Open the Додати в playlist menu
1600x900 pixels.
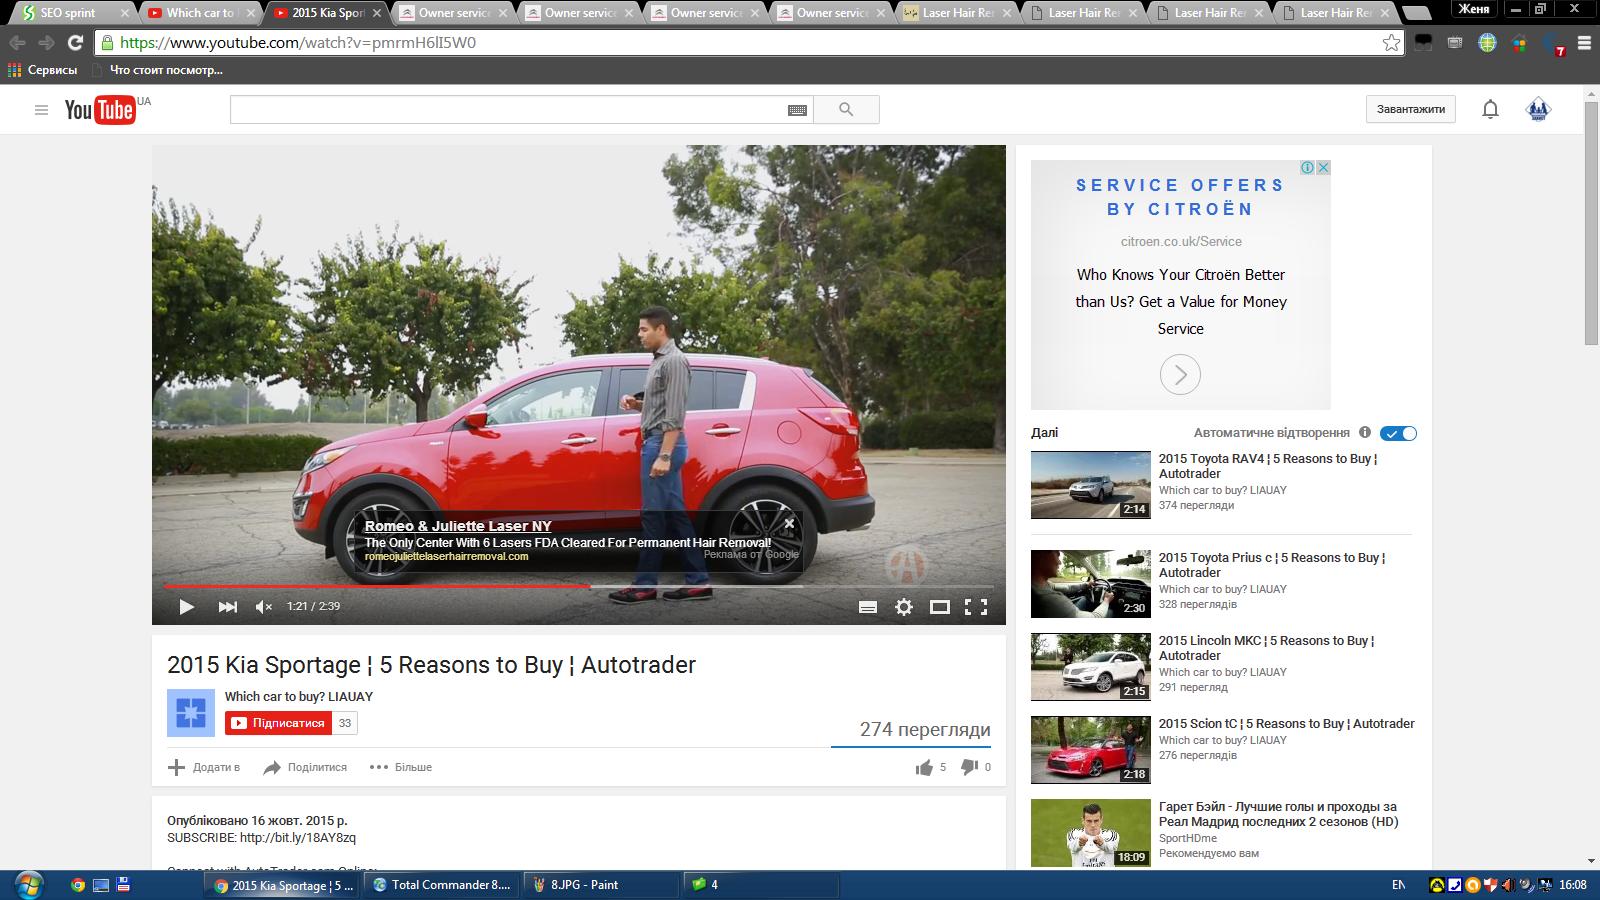click(204, 767)
